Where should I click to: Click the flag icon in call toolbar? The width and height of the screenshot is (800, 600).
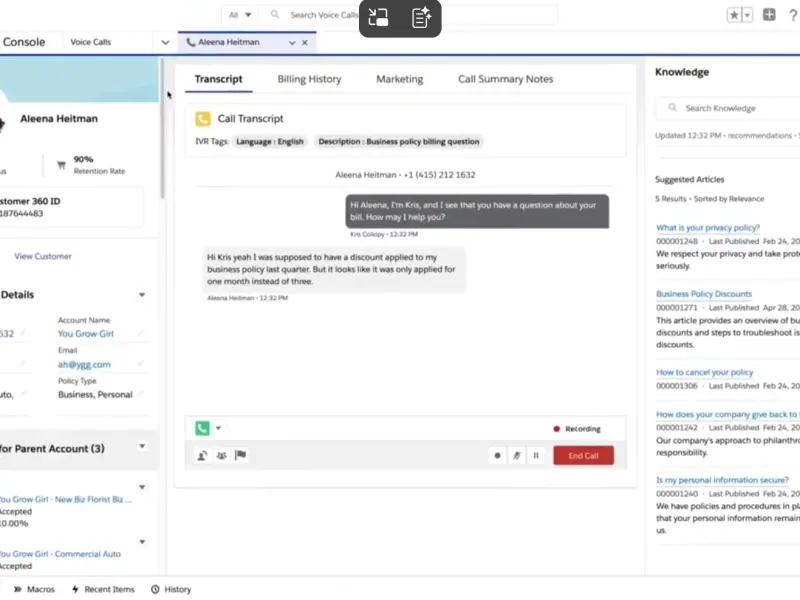tap(240, 456)
